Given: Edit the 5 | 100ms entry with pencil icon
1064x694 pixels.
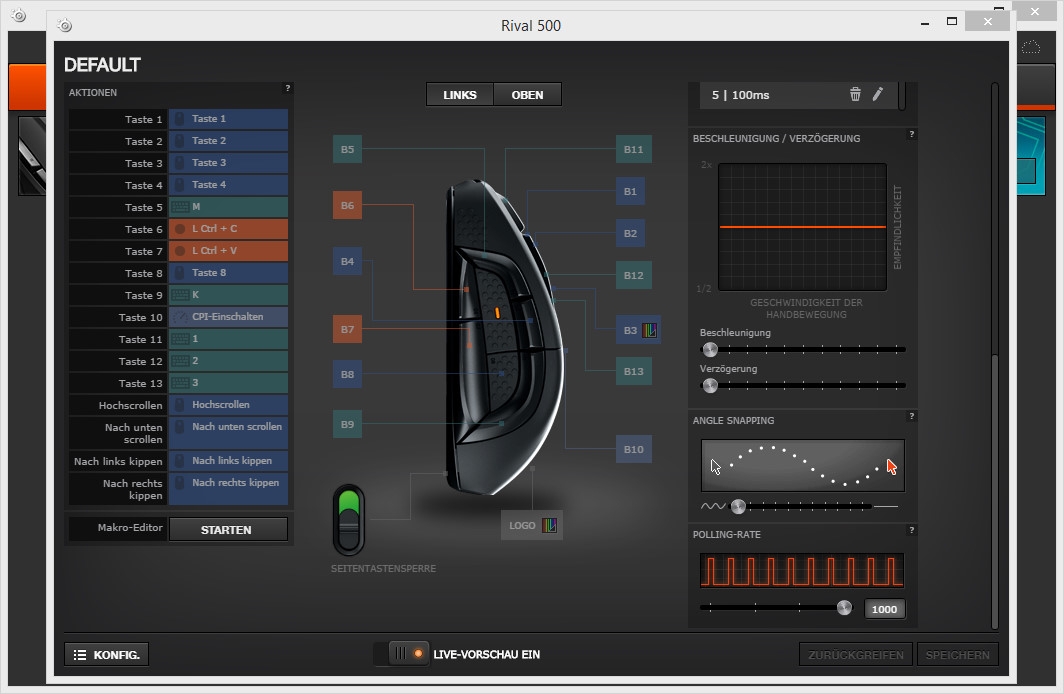Looking at the screenshot, I should (877, 94).
